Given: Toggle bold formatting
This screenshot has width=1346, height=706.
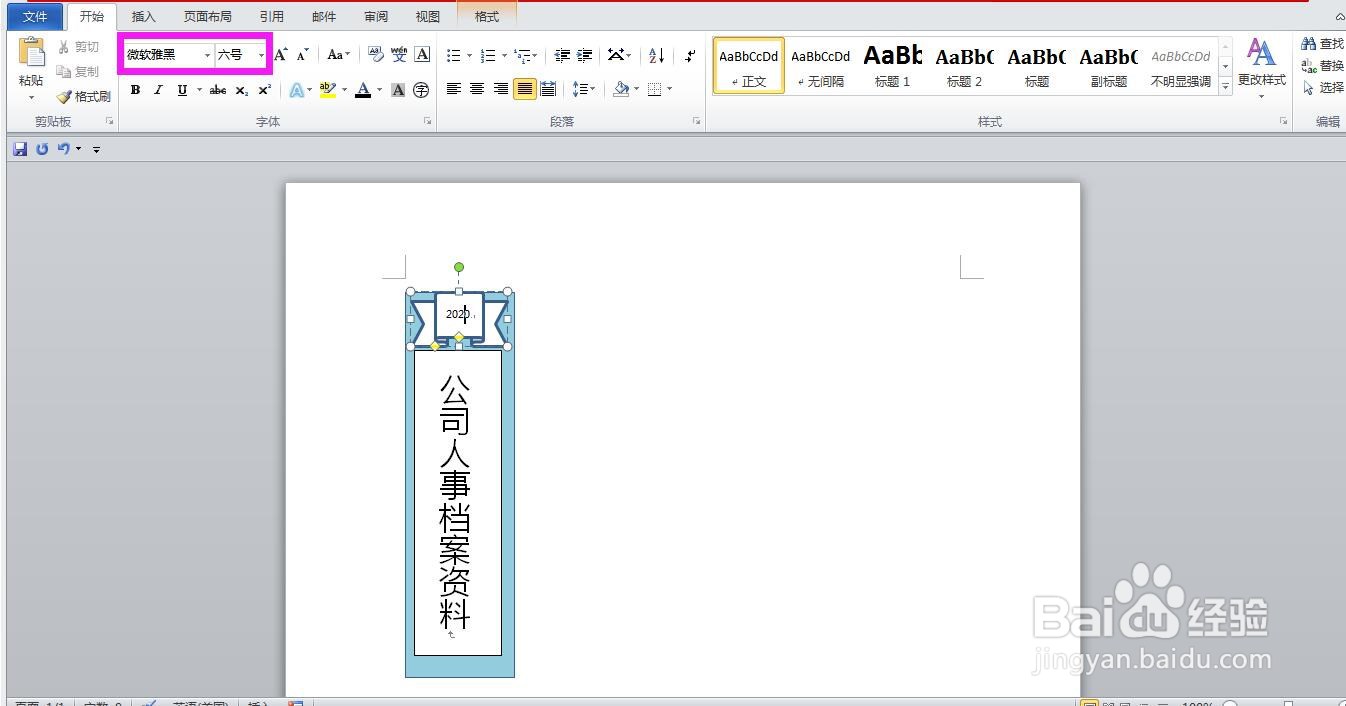Looking at the screenshot, I should click(135, 89).
